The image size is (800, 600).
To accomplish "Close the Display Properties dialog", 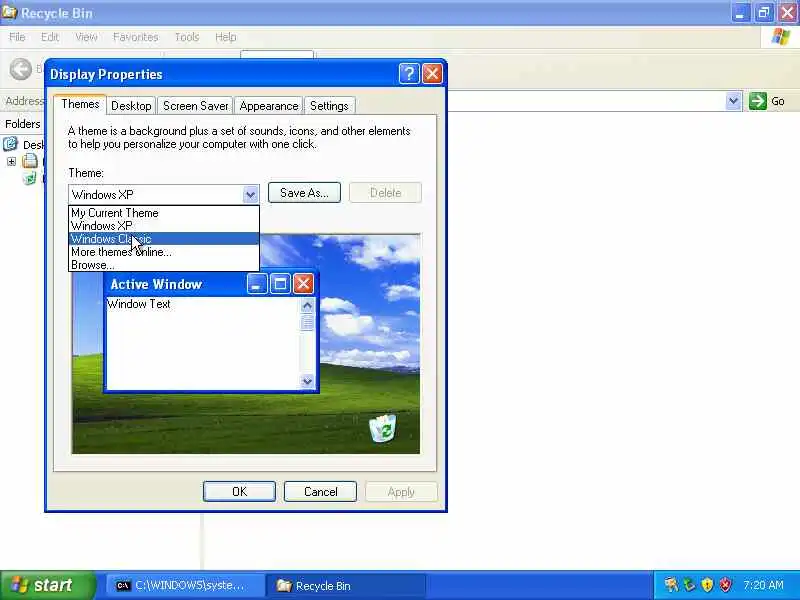I will tap(432, 74).
